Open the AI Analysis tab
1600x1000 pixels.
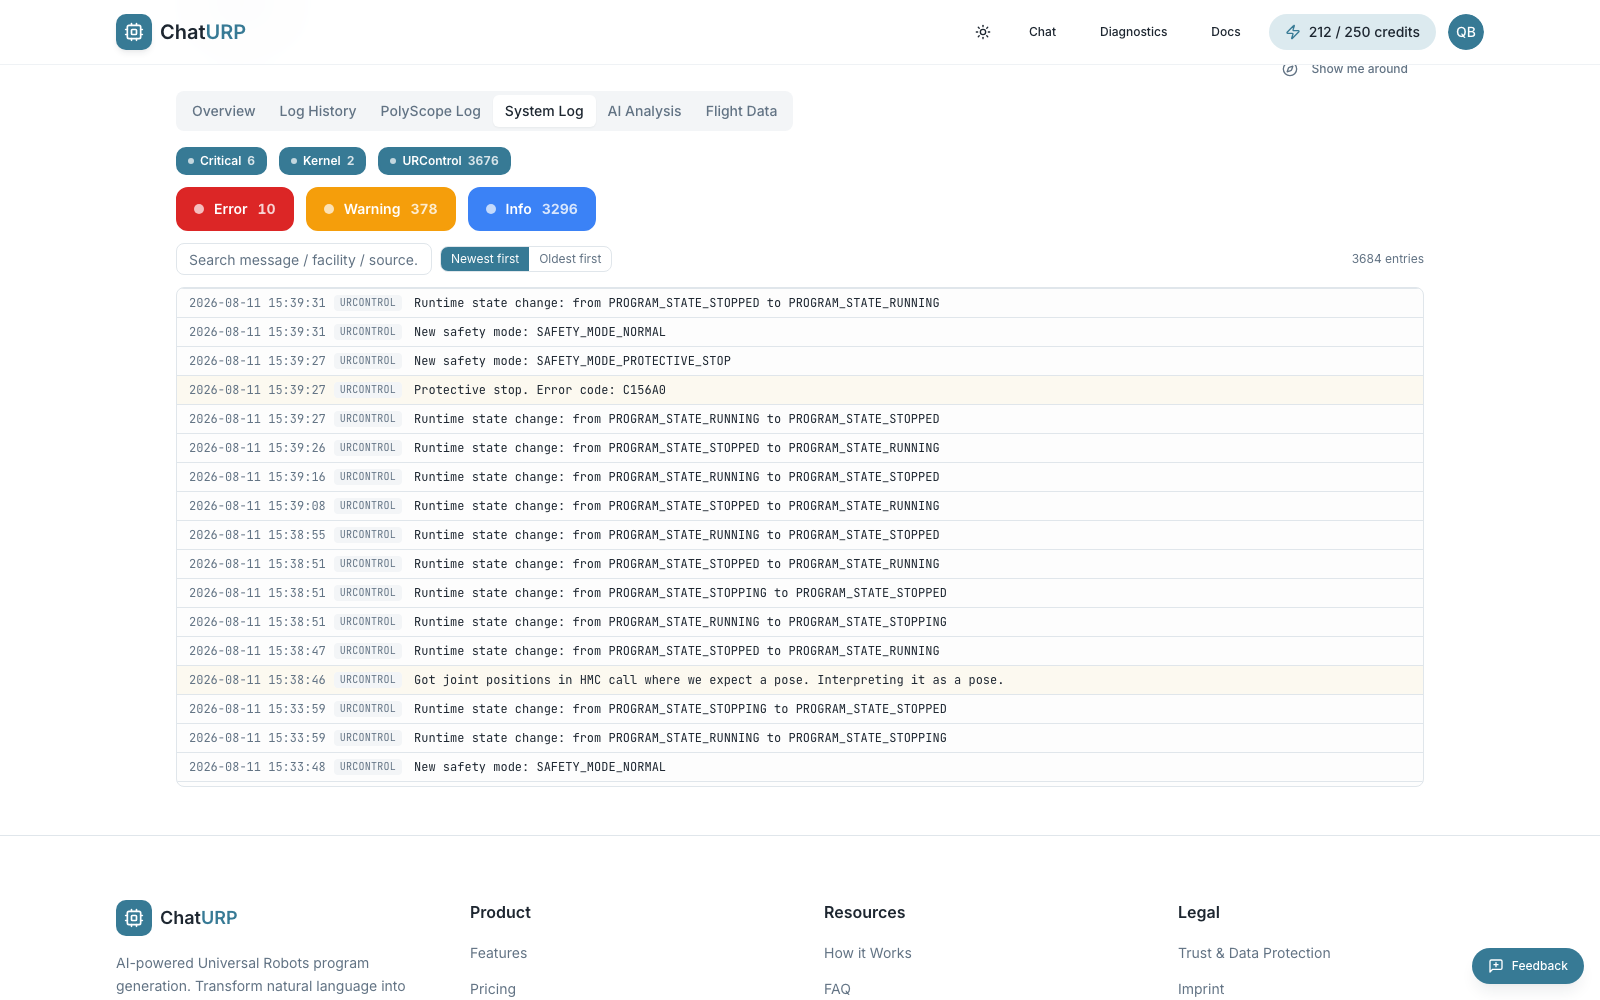pos(645,111)
